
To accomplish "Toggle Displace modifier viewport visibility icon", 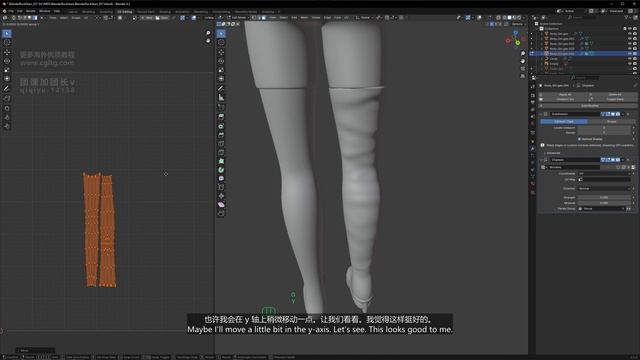I will [613, 160].
